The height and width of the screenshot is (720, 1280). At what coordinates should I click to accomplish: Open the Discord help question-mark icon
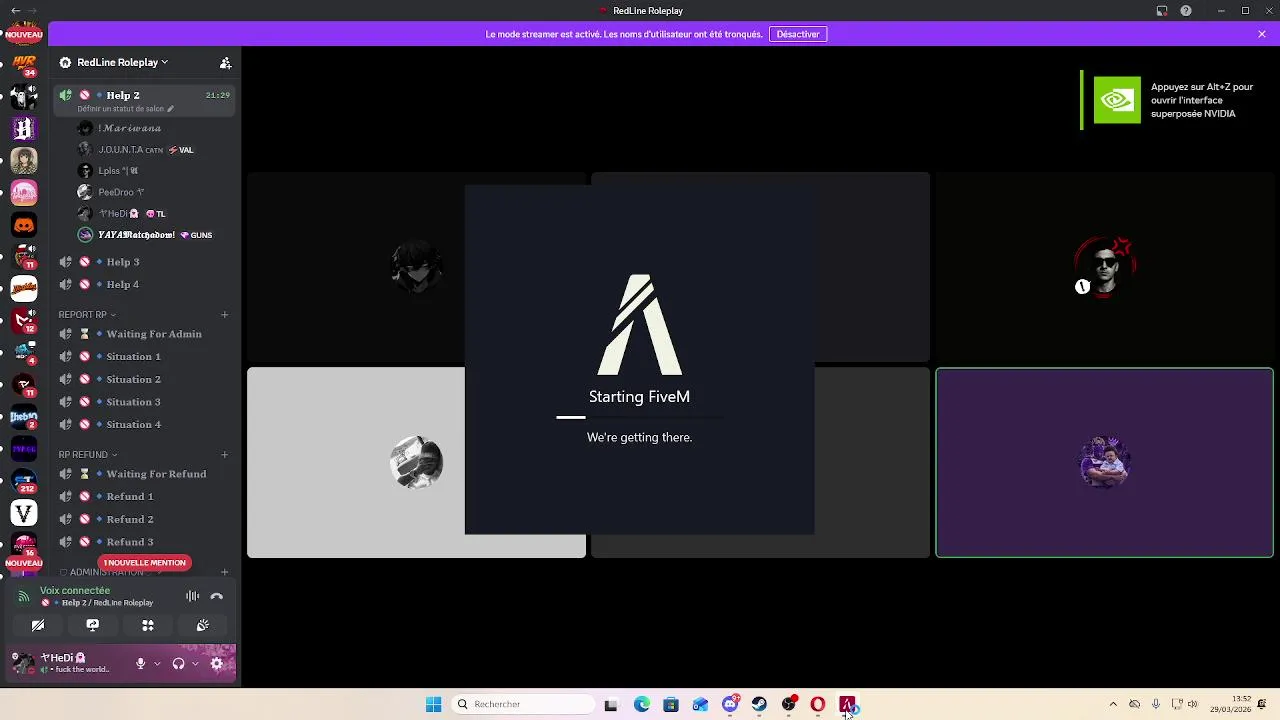[1186, 11]
